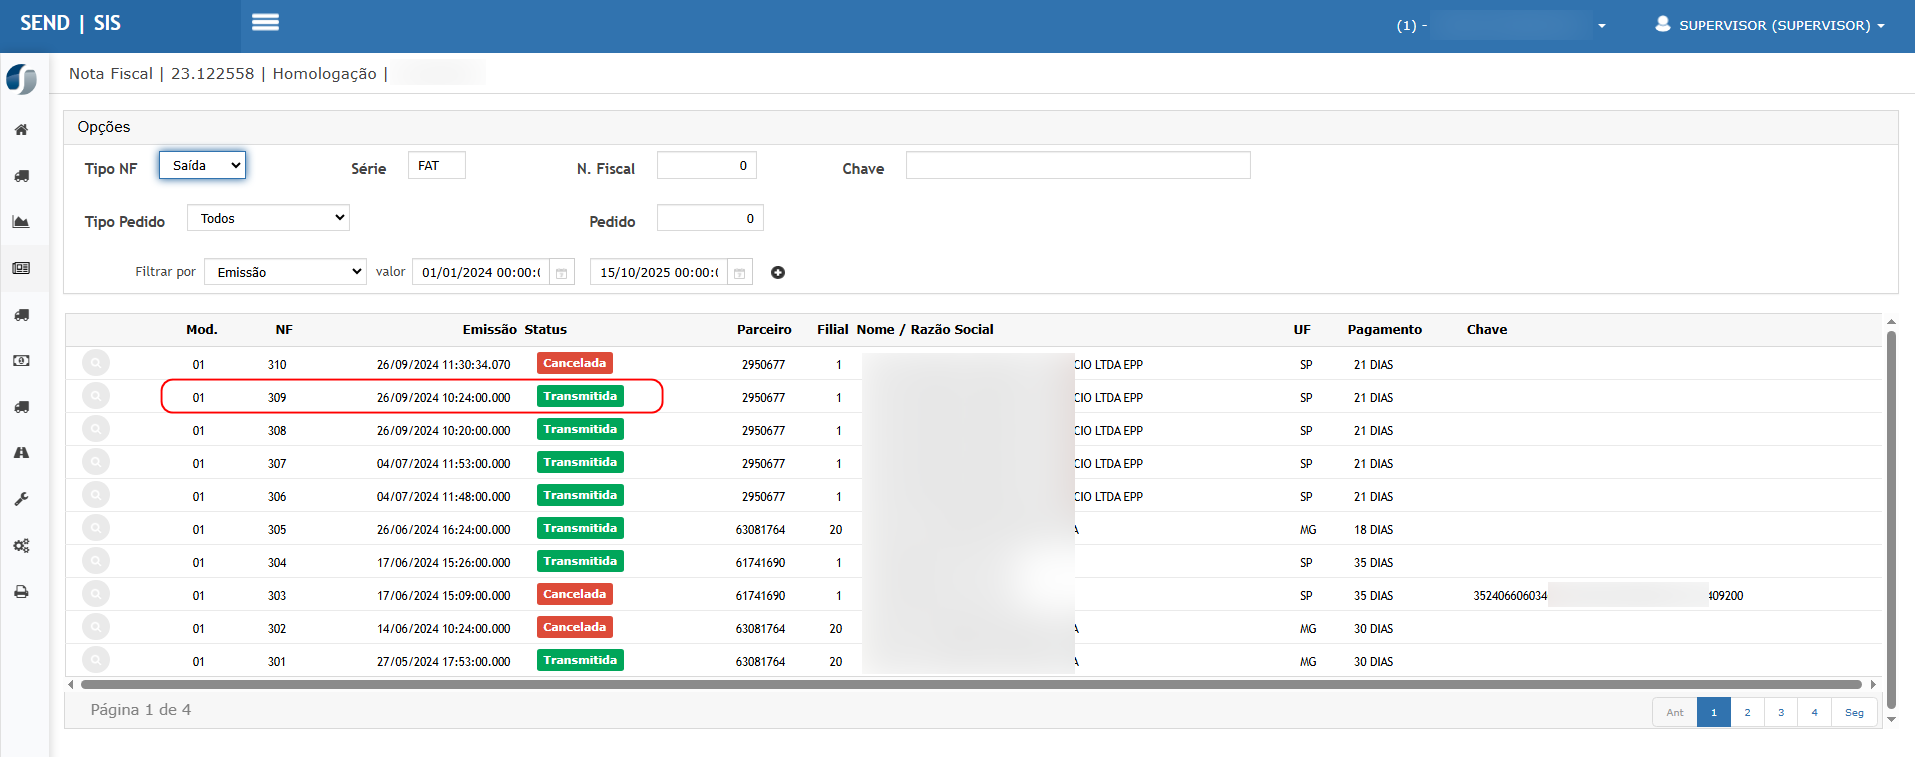The height and width of the screenshot is (757, 1915).
Task: Go to page 2 of results
Action: click(x=1747, y=713)
